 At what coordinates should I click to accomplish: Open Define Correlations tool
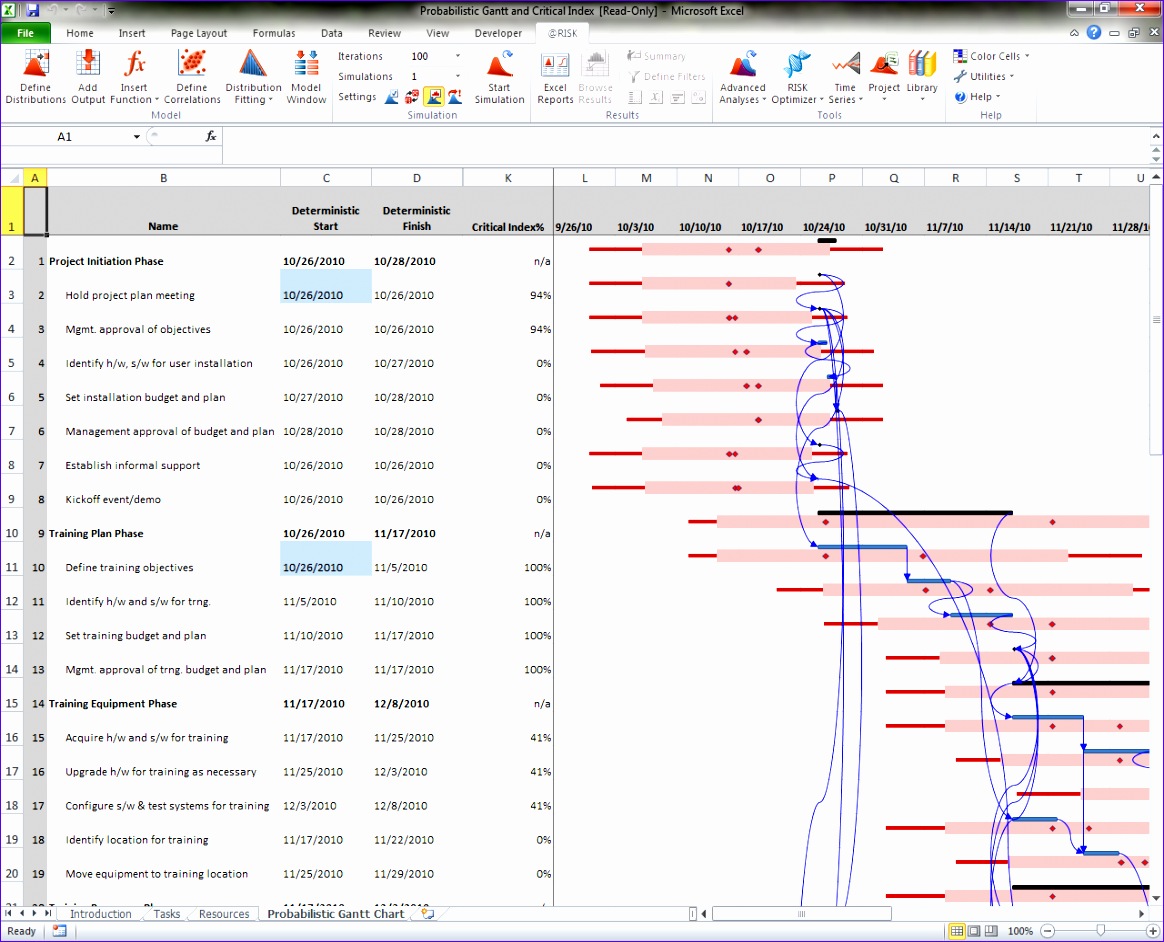192,76
